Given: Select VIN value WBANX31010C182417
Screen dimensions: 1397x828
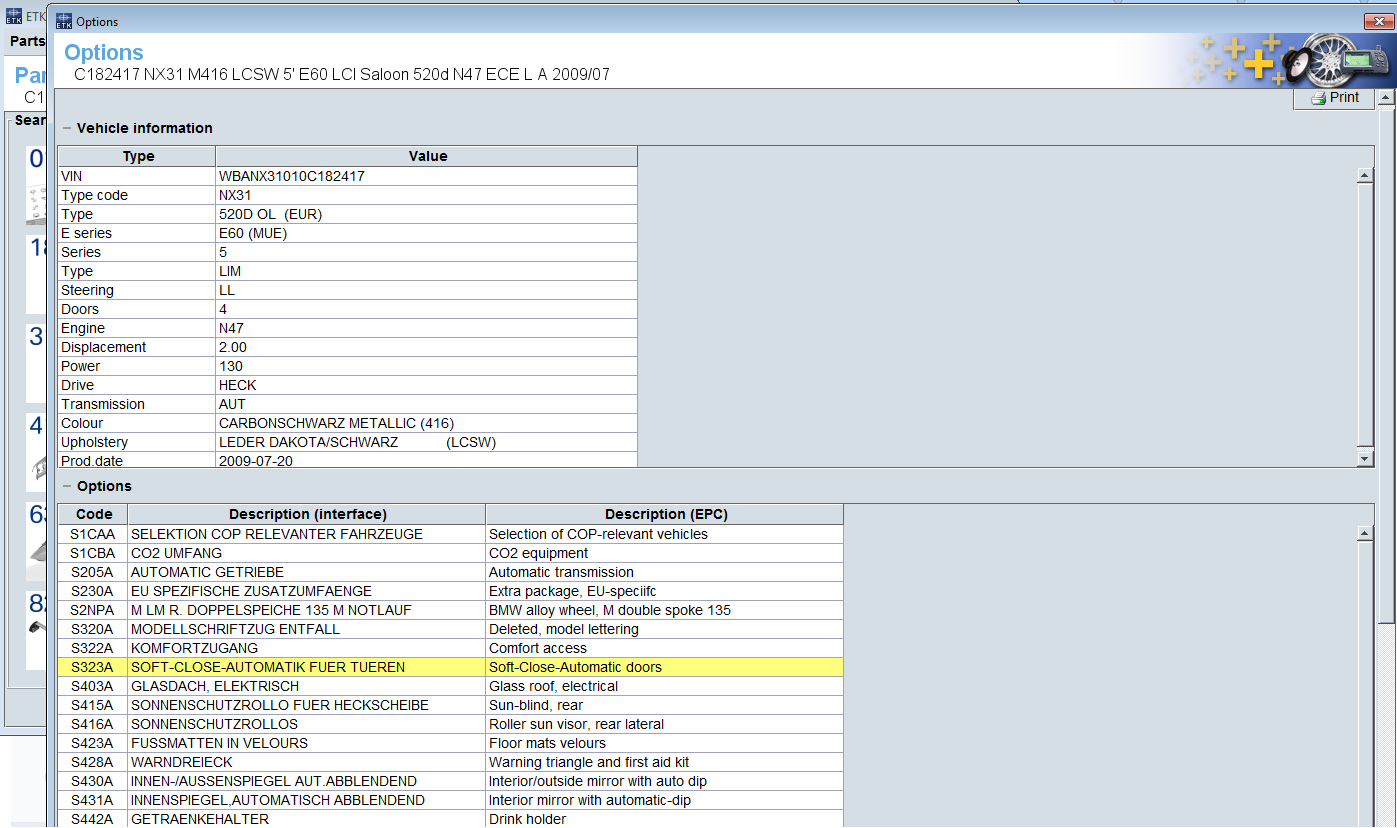Looking at the screenshot, I should tap(292, 176).
